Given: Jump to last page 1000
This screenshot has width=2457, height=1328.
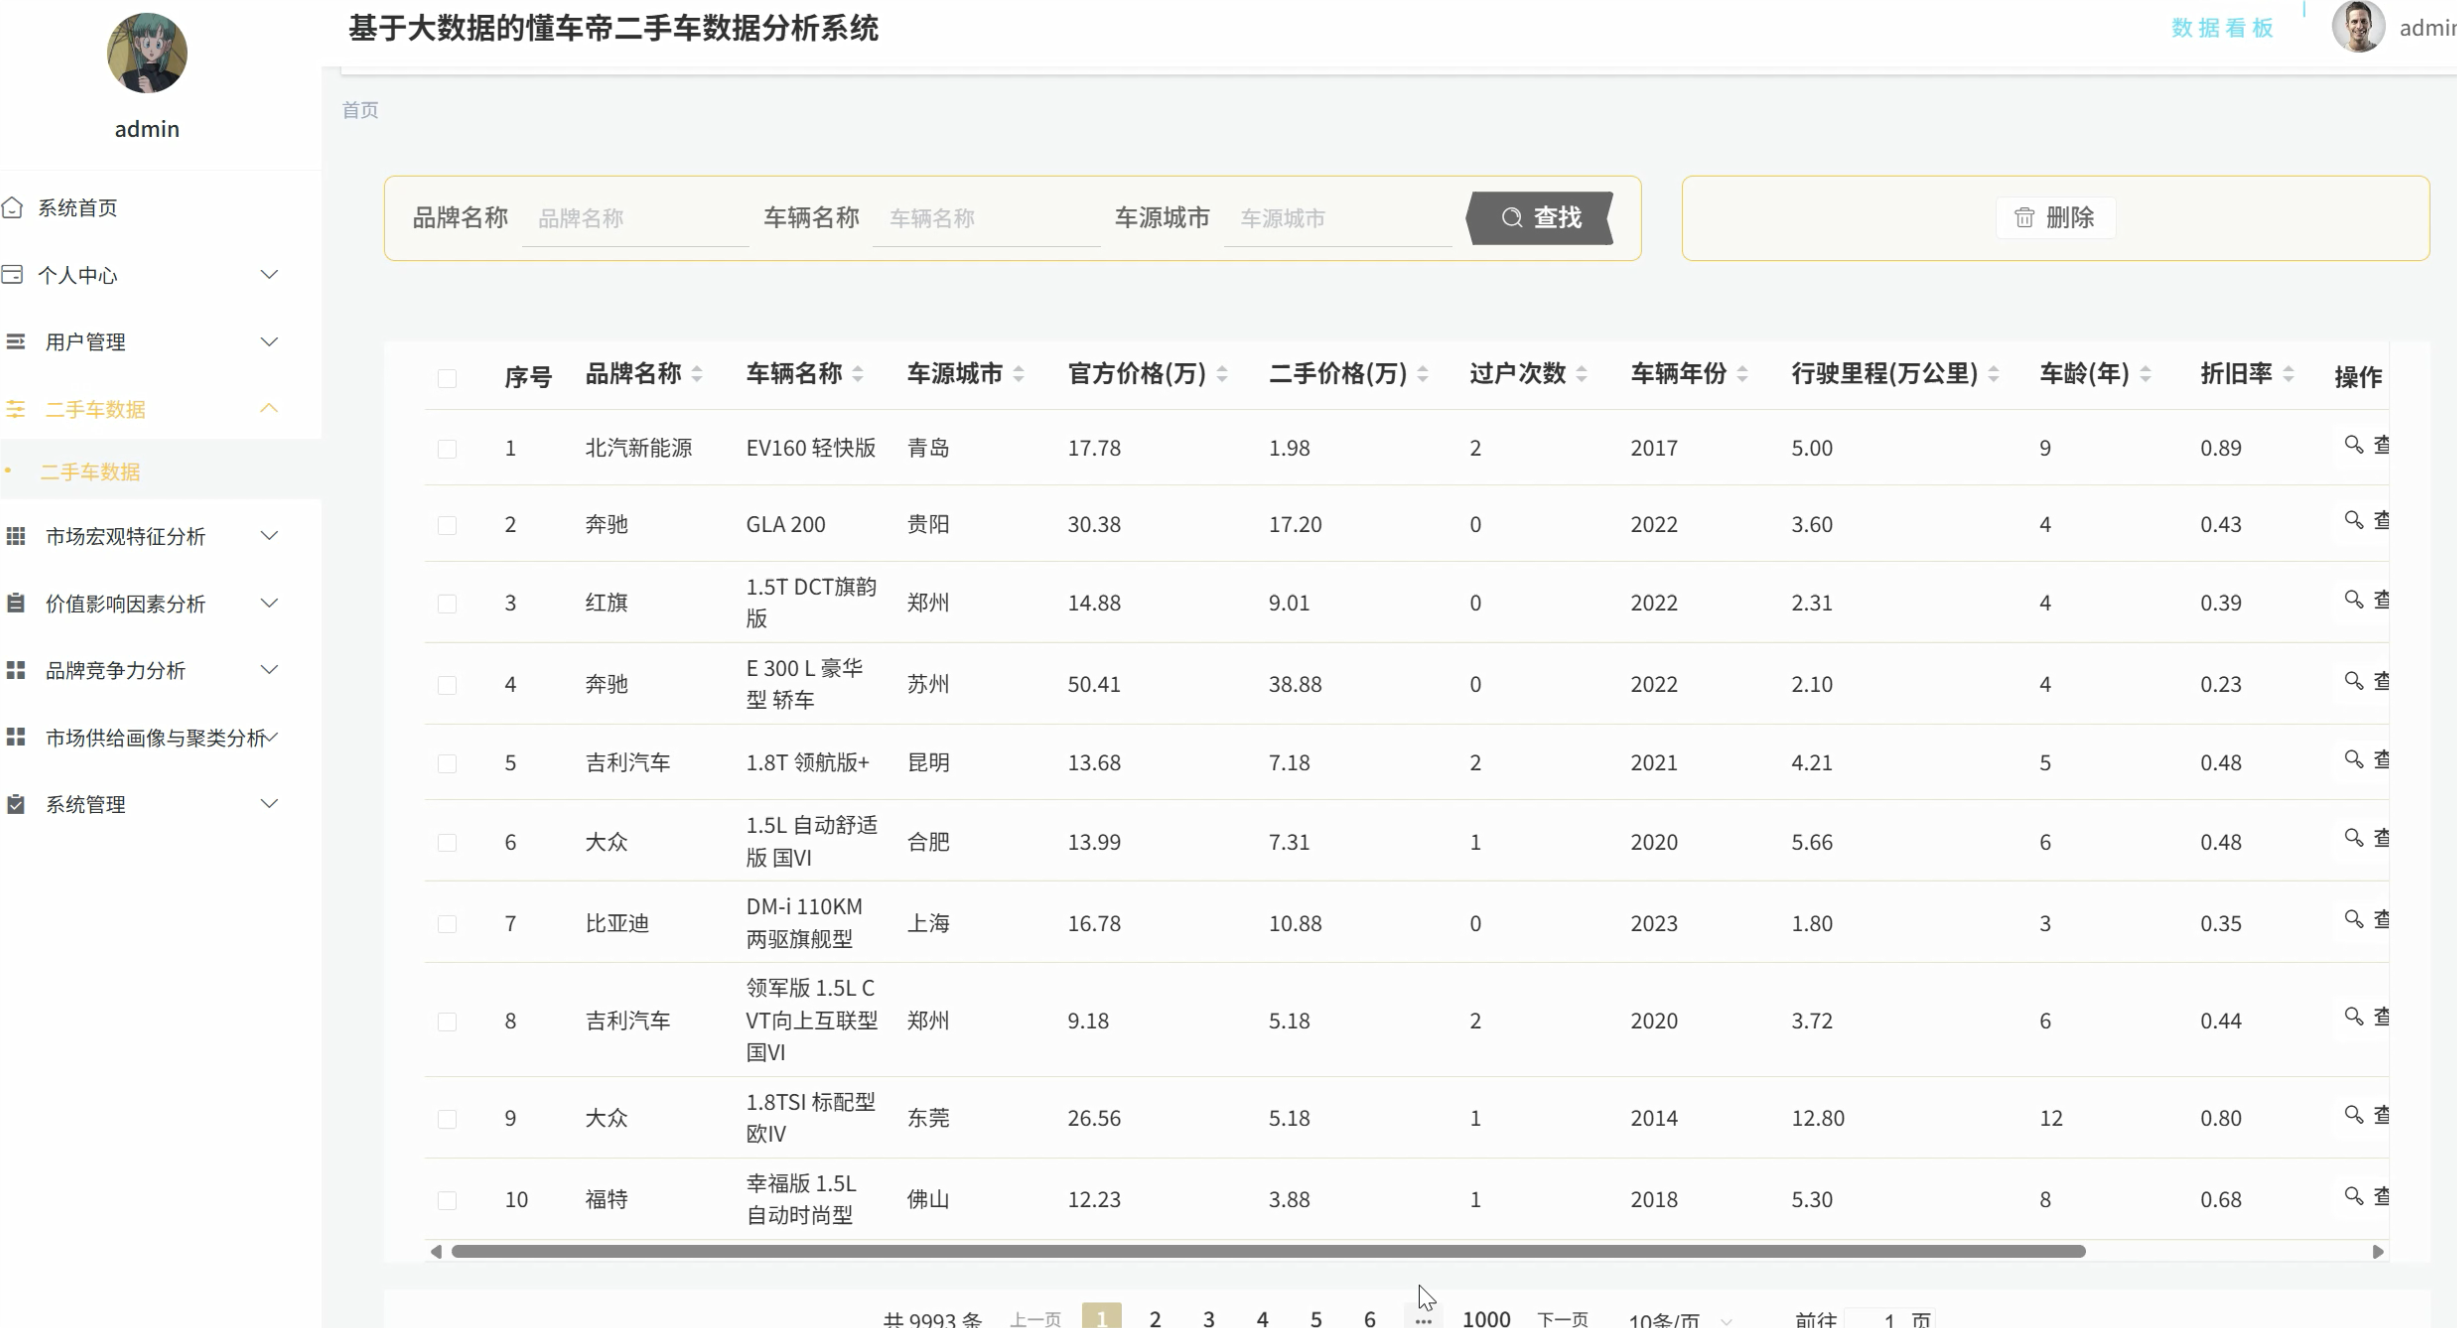Looking at the screenshot, I should point(1486,1319).
